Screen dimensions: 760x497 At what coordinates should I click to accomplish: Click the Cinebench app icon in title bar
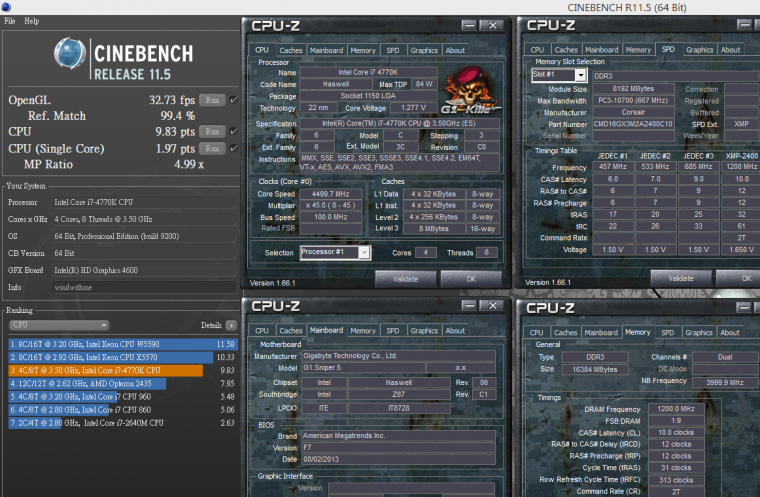6,7
